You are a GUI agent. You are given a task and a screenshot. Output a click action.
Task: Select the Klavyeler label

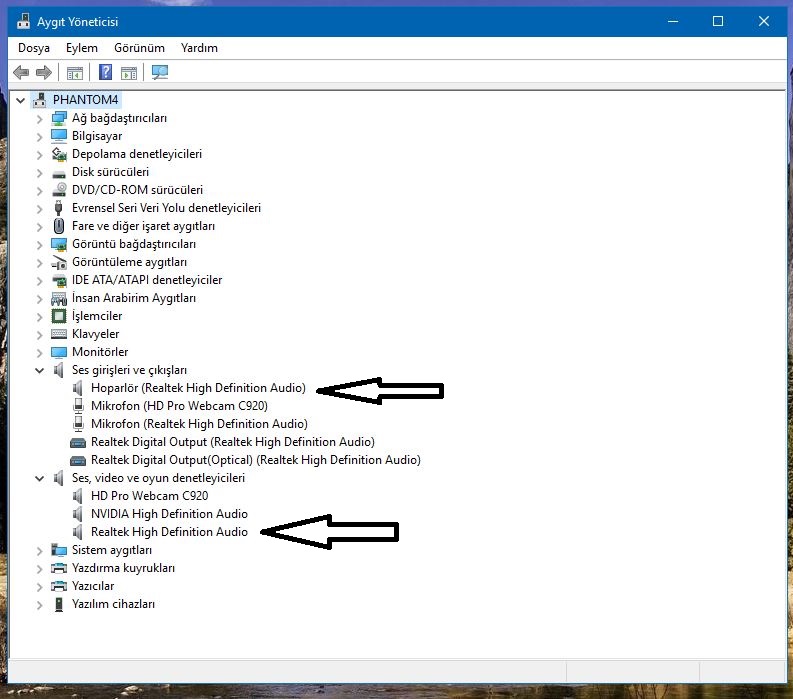[x=96, y=334]
